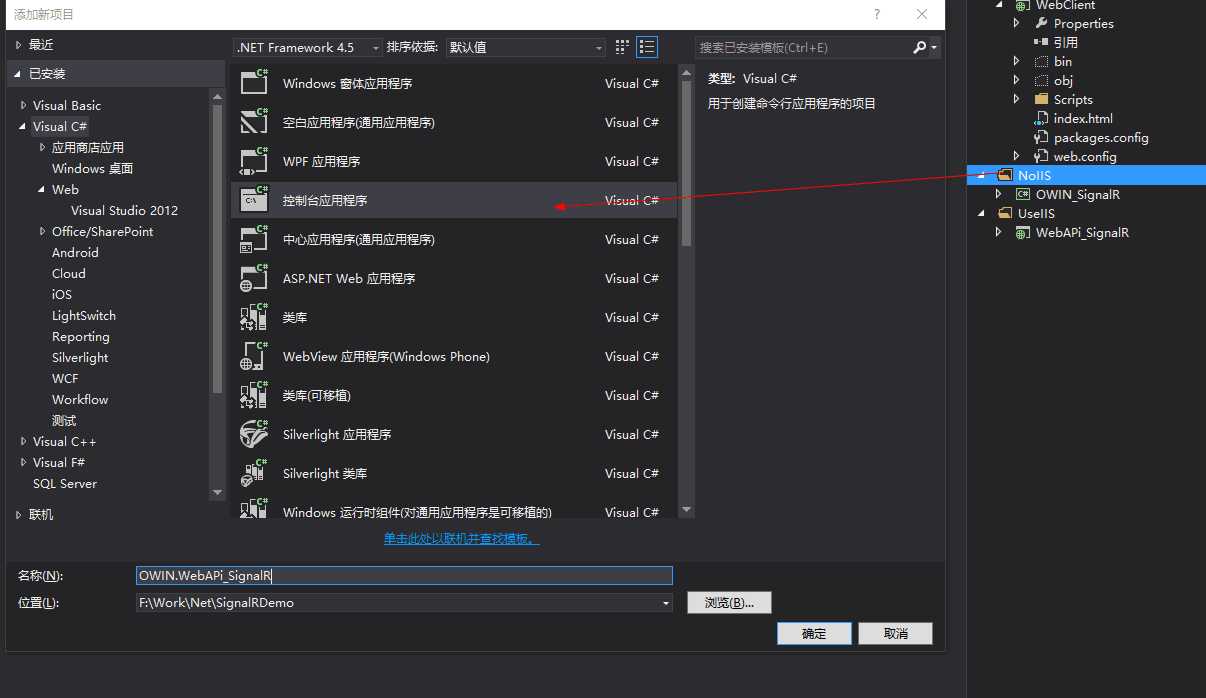Select the Silverlight category
Screen dimensions: 1206x698
pyautogui.click(x=80, y=357)
